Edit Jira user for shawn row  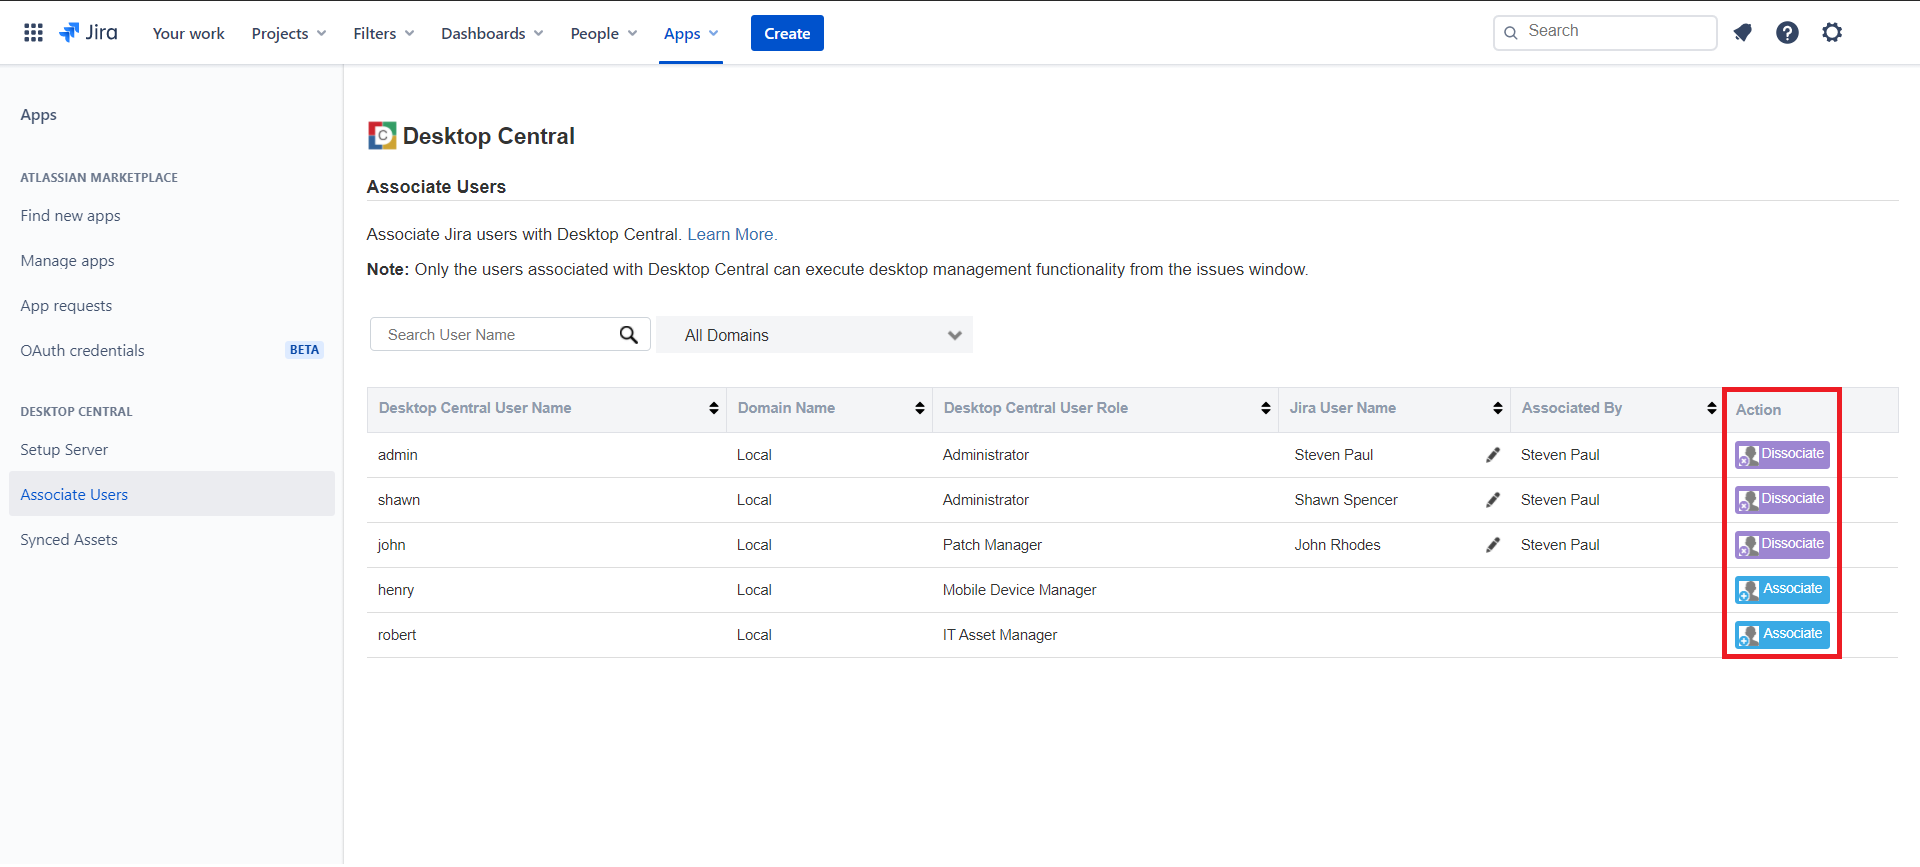coord(1493,500)
